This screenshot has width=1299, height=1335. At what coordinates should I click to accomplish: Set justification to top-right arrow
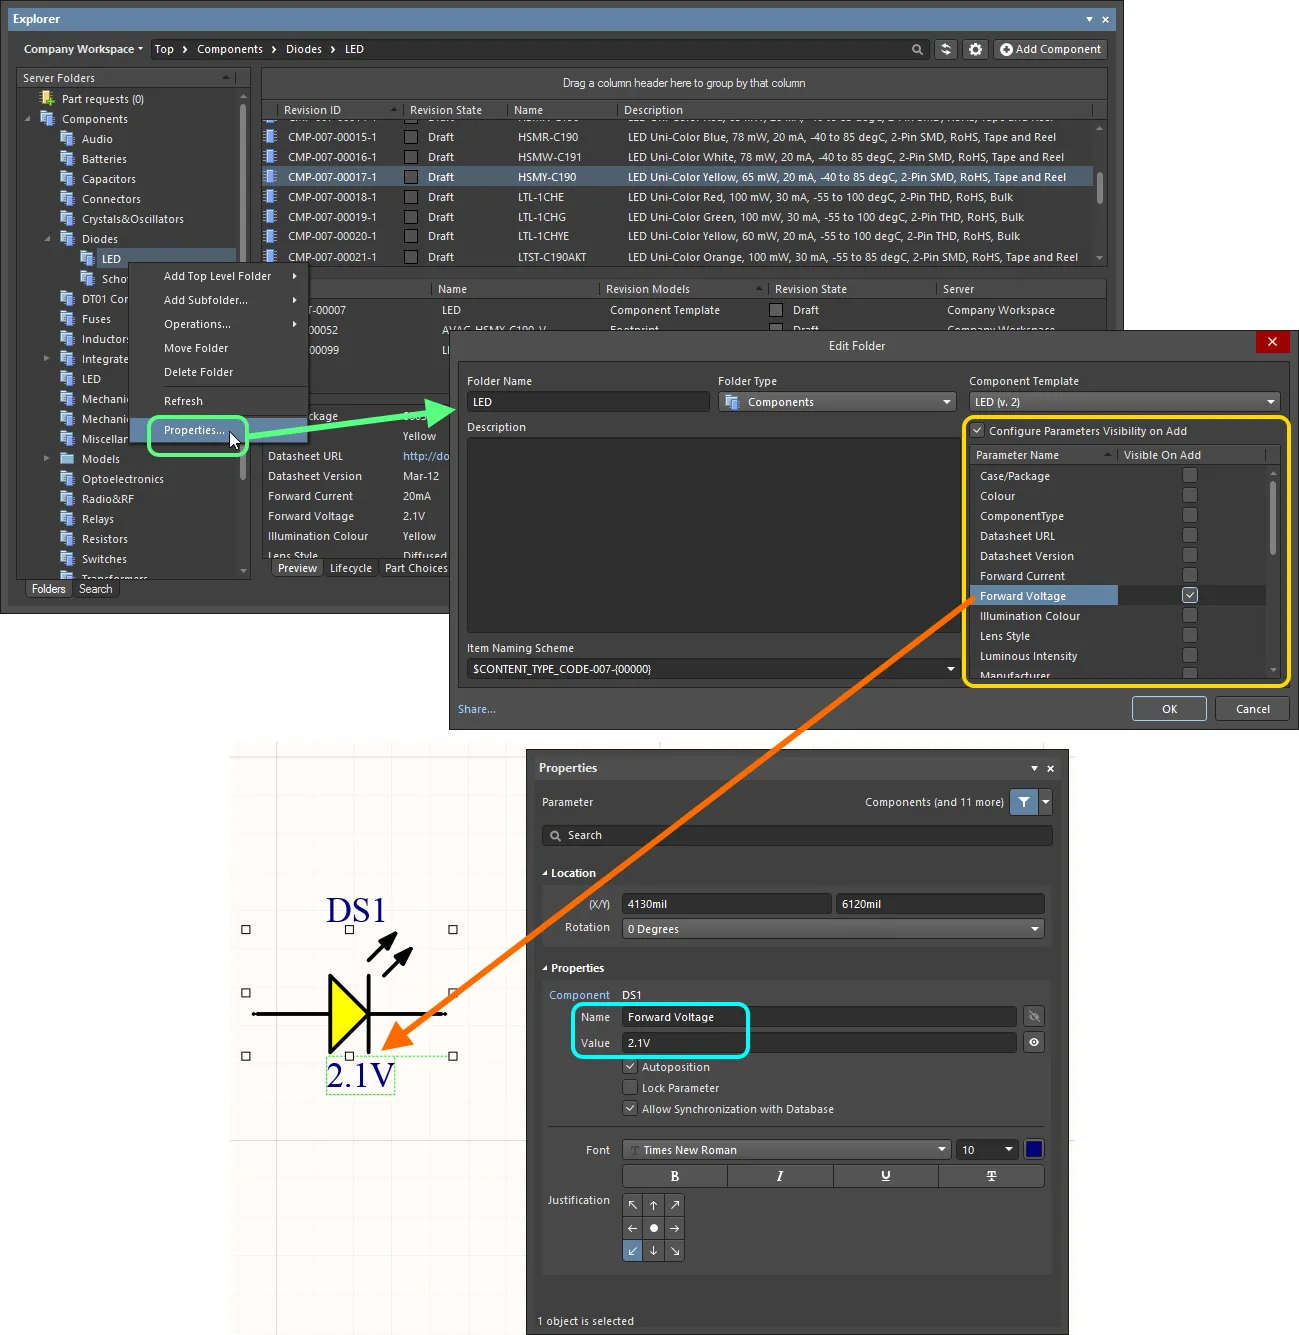tap(675, 1205)
